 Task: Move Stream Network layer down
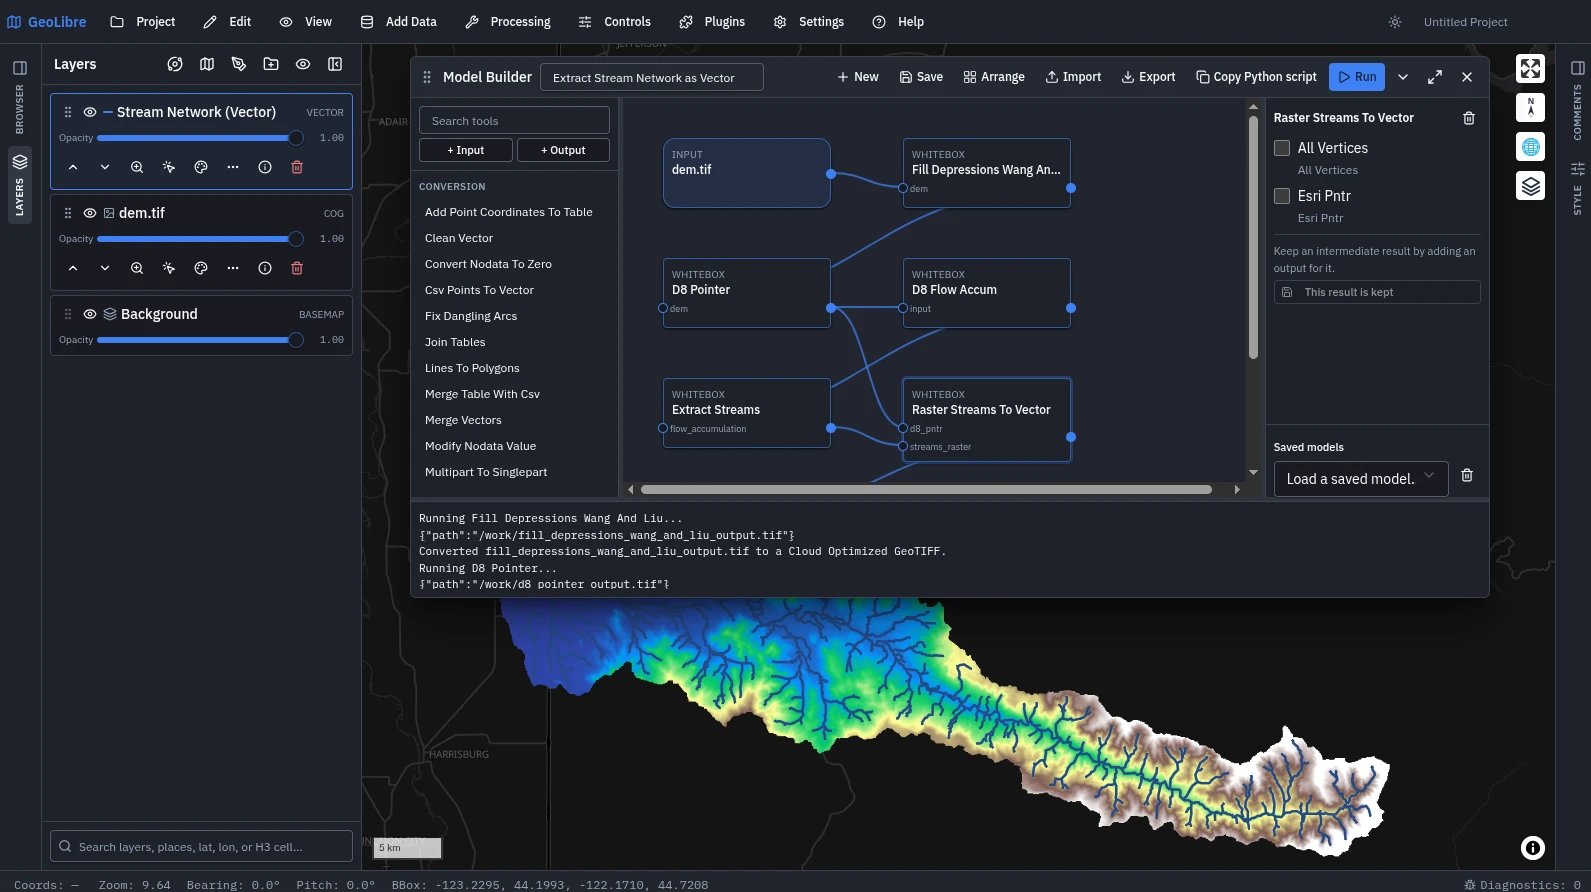point(105,167)
